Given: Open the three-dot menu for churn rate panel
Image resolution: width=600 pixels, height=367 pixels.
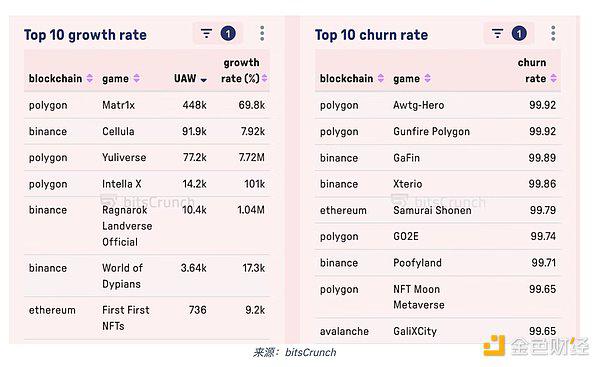Looking at the screenshot, I should point(553,34).
